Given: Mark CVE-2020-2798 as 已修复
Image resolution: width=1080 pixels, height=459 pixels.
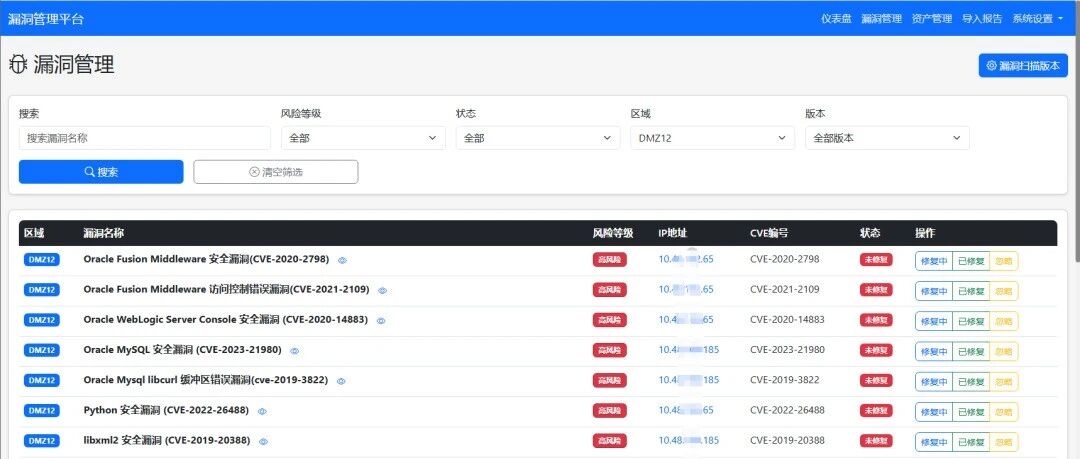Looking at the screenshot, I should click(971, 261).
